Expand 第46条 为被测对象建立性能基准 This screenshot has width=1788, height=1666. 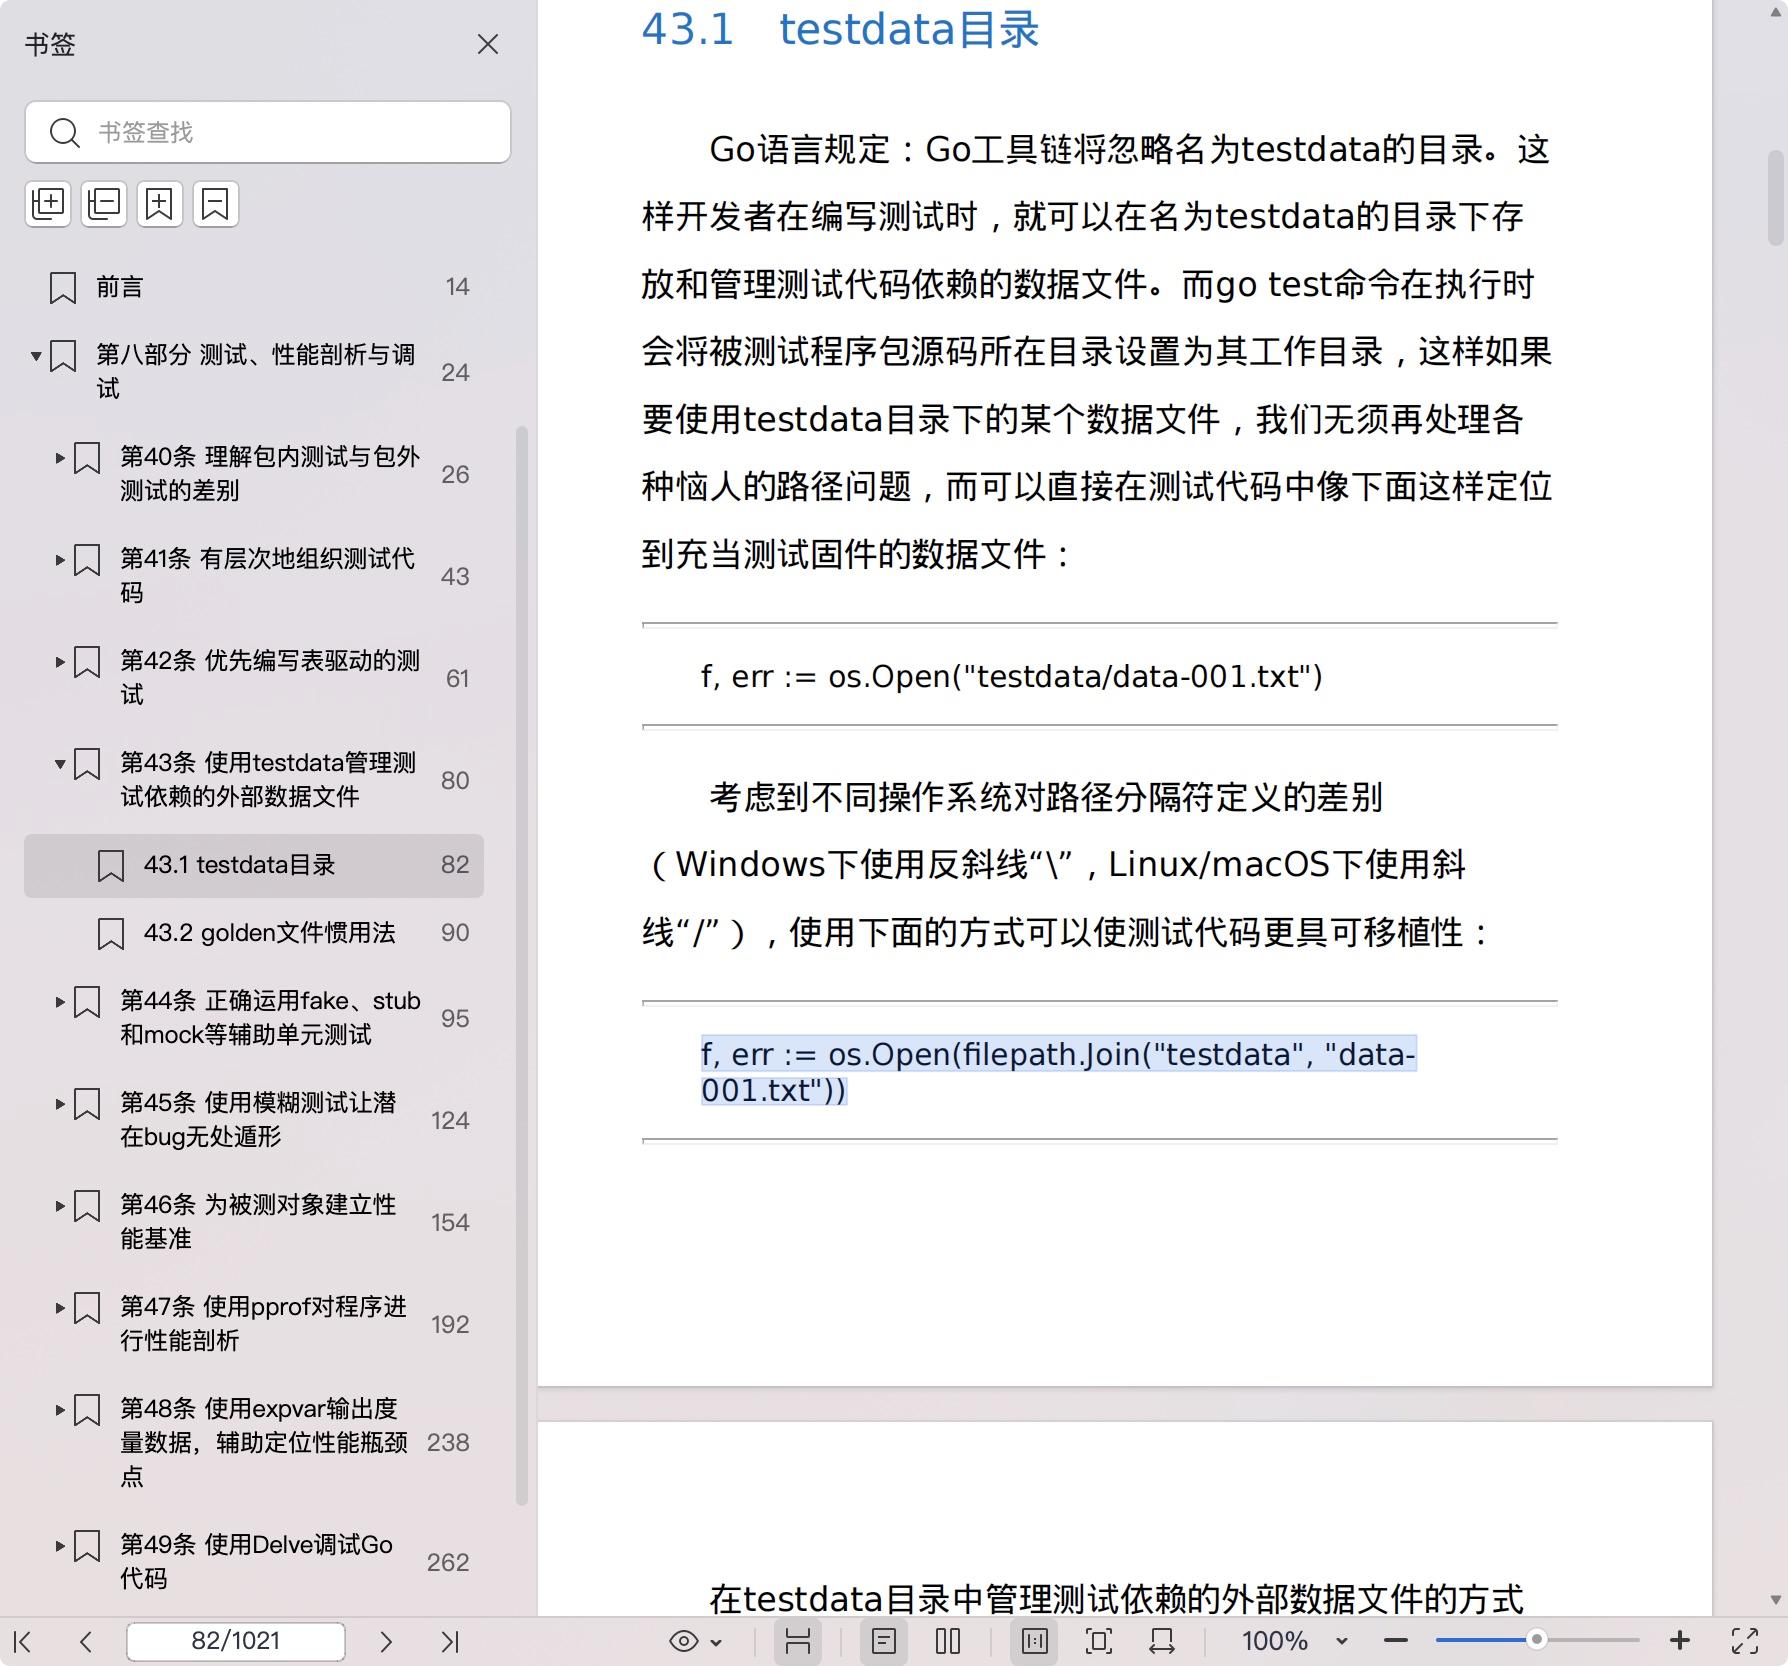[x=60, y=1206]
